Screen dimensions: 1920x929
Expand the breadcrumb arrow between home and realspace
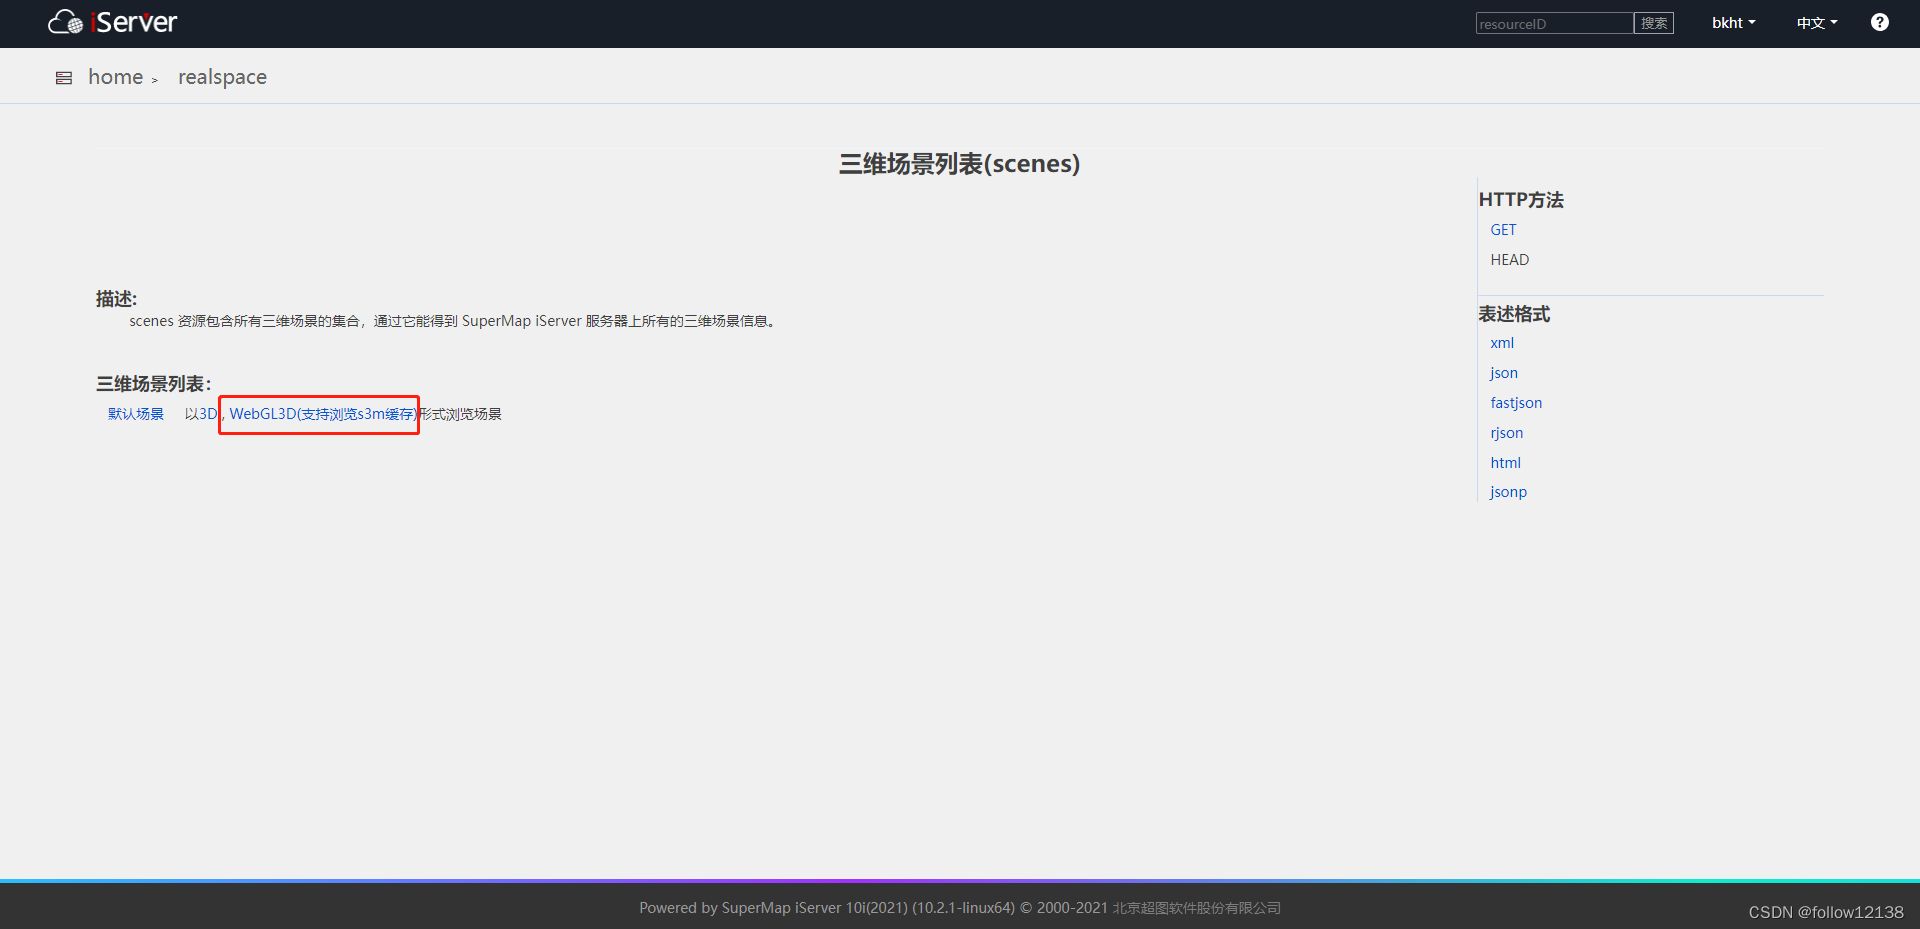point(156,79)
